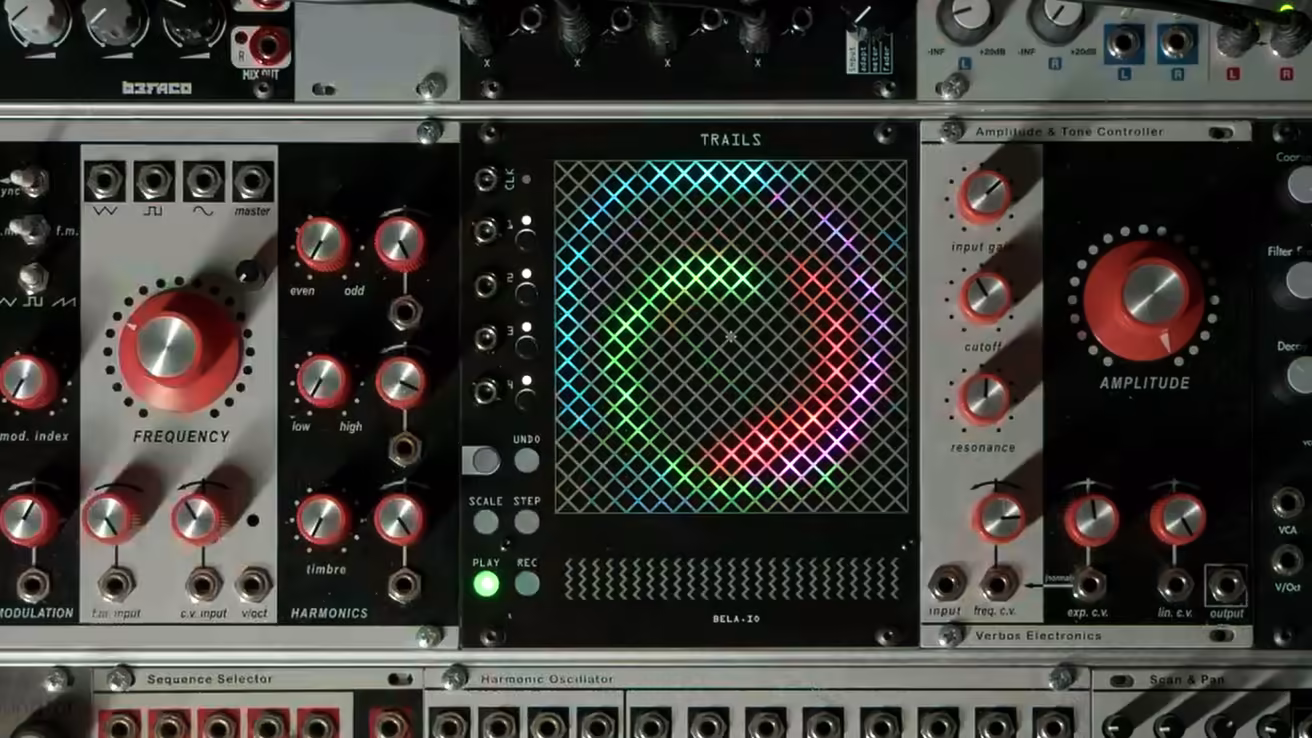The image size is (1312, 738).
Task: Click the VCA jack at the right edge
Action: [1287, 503]
